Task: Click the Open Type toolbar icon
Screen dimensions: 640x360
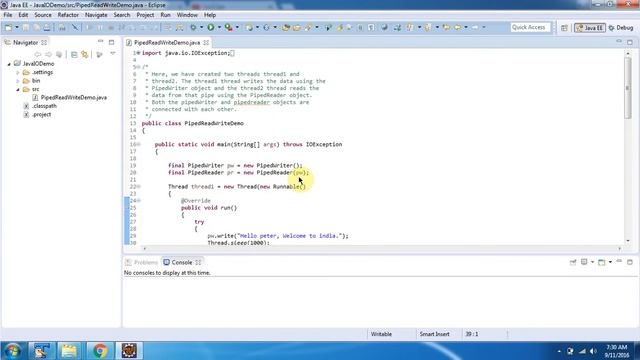Action: click(x=286, y=27)
